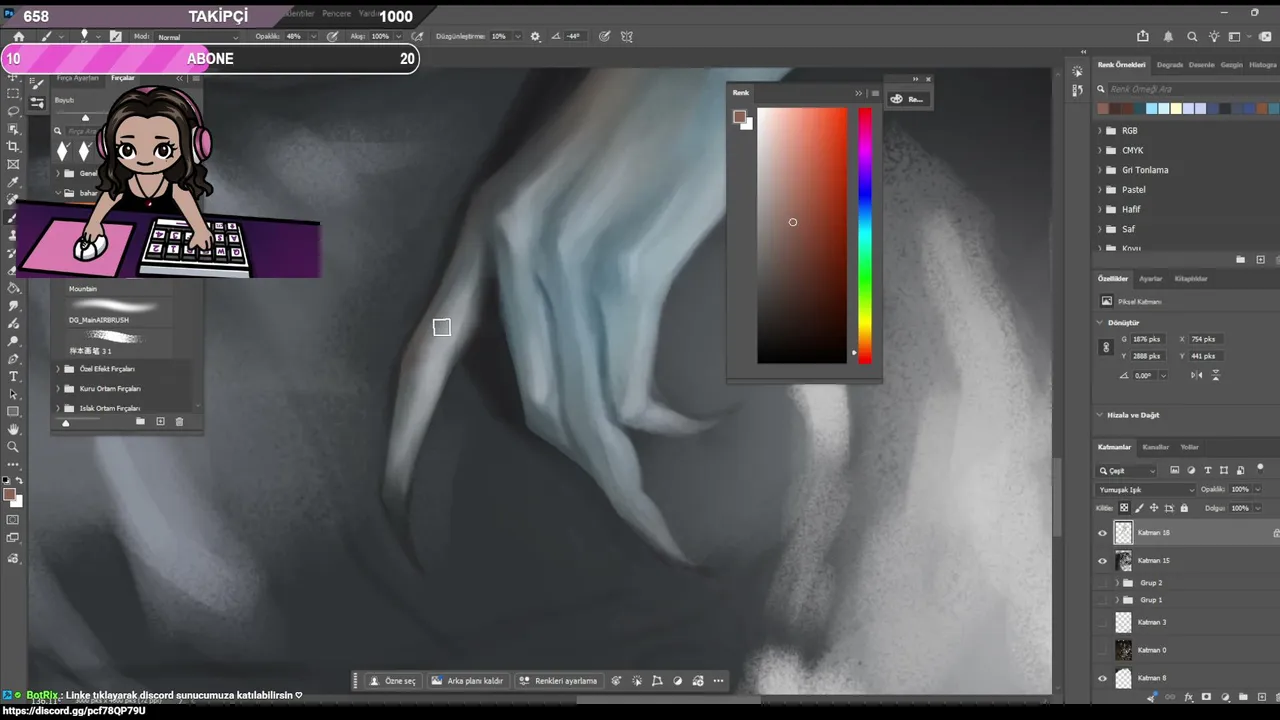Image resolution: width=1280 pixels, height=720 pixels.
Task: Show the Grup 1 layer group
Action: coord(1103,600)
